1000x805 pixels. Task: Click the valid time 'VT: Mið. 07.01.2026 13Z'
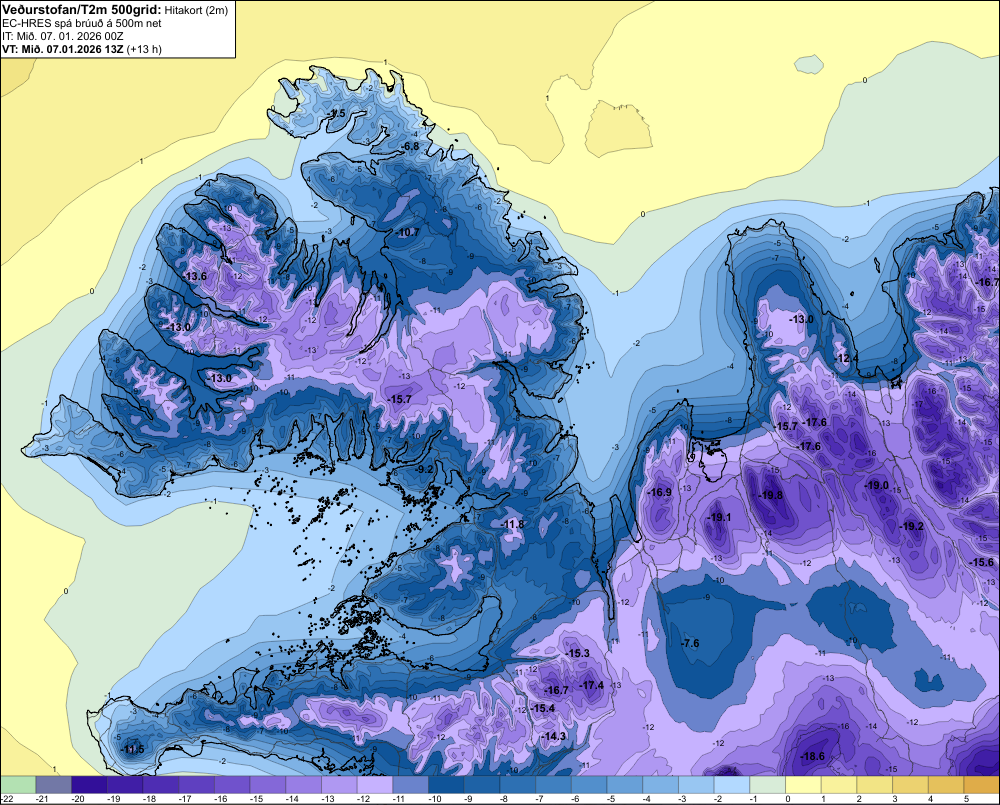click(x=63, y=49)
